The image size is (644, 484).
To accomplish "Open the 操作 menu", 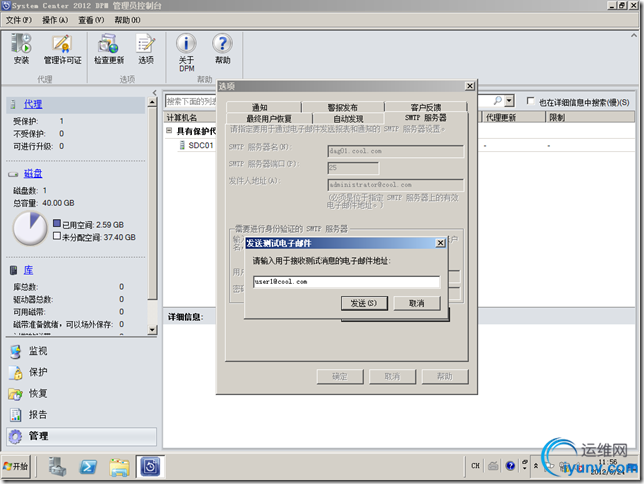I will [55, 20].
